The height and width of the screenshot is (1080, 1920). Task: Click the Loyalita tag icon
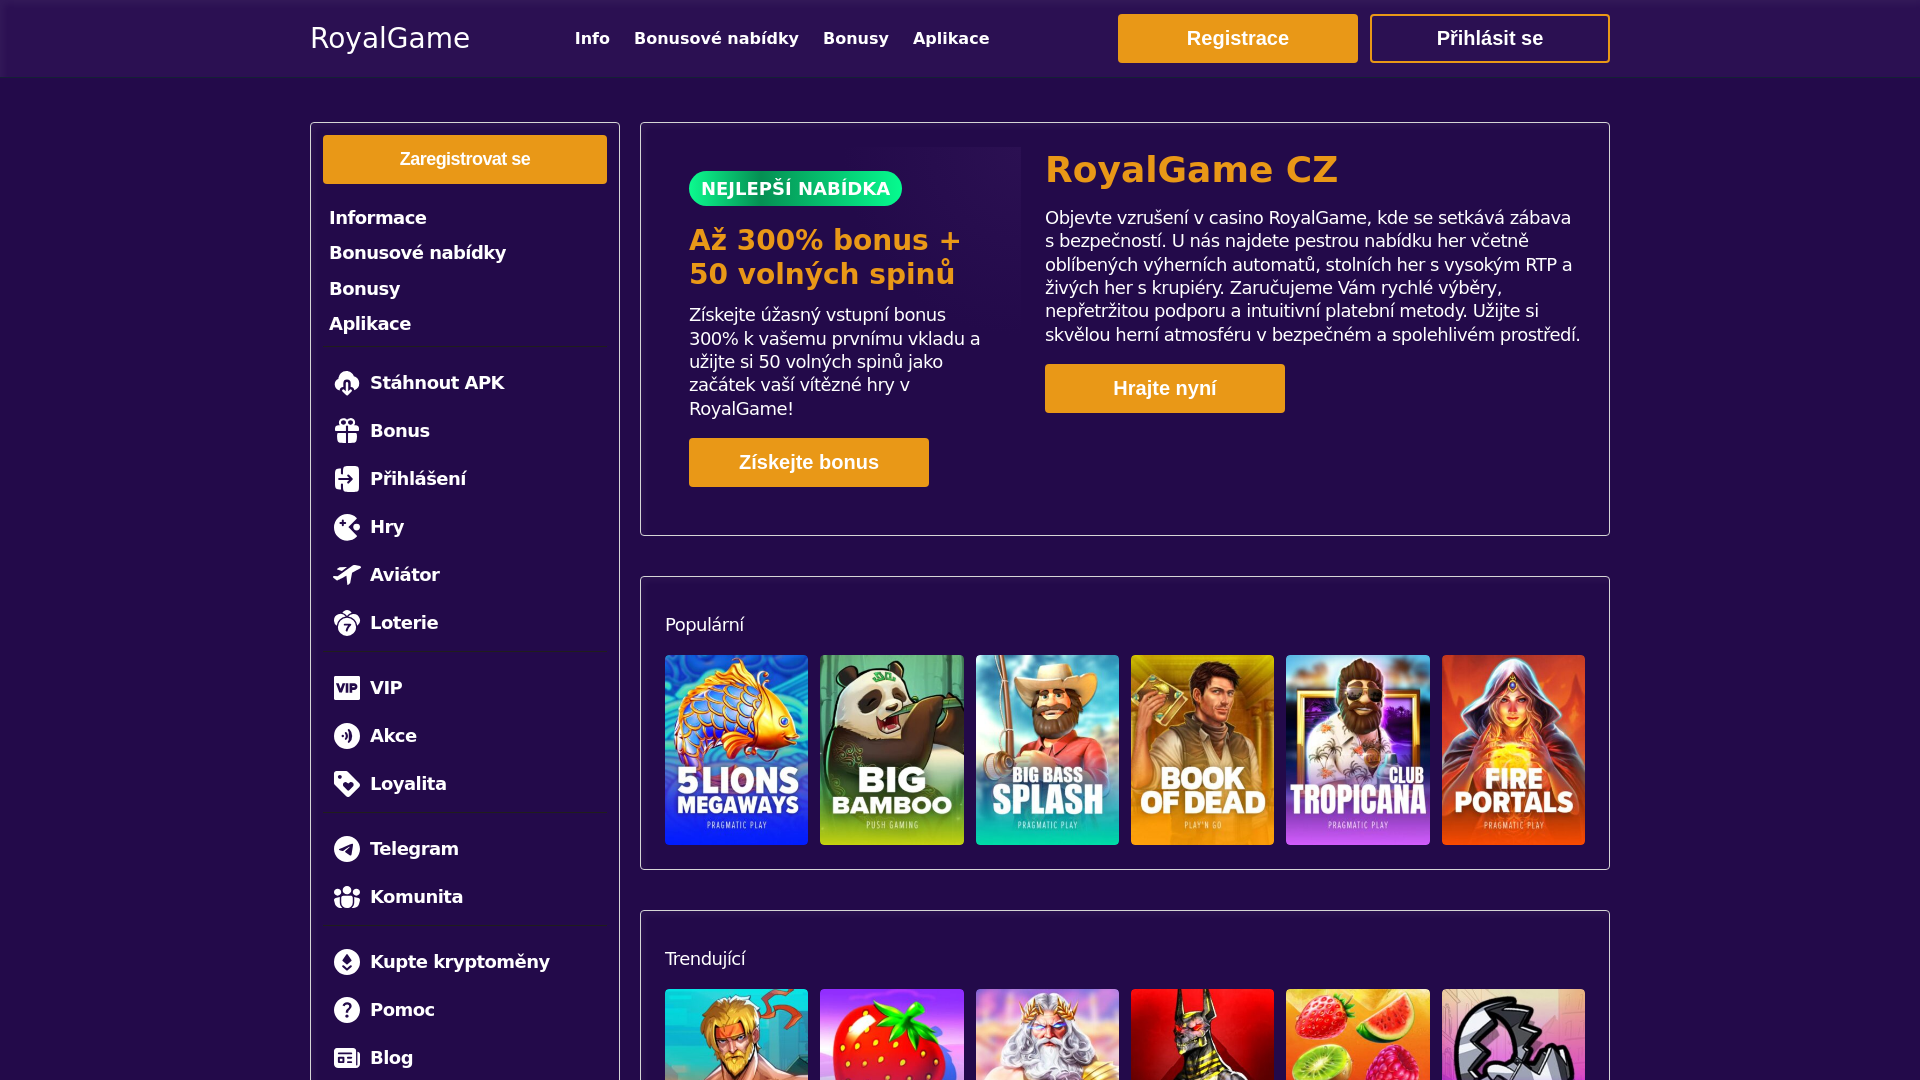pos(347,784)
